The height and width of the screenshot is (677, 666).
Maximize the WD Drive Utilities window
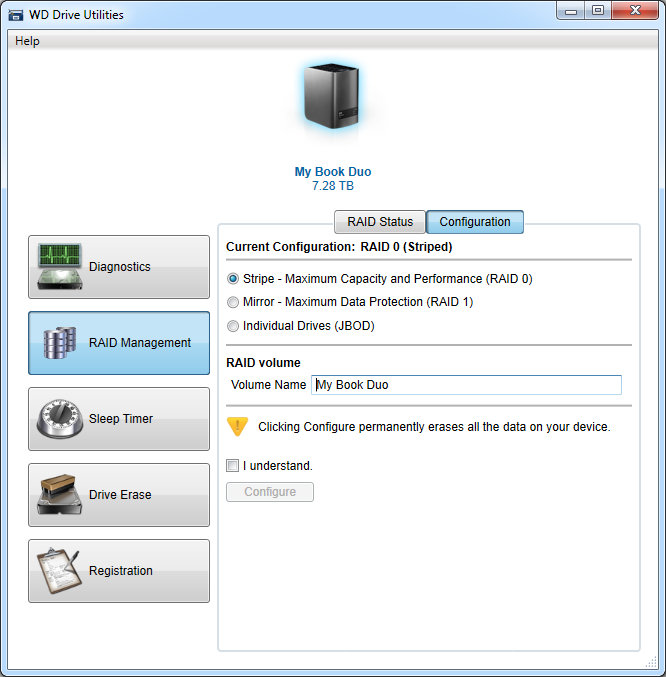598,11
